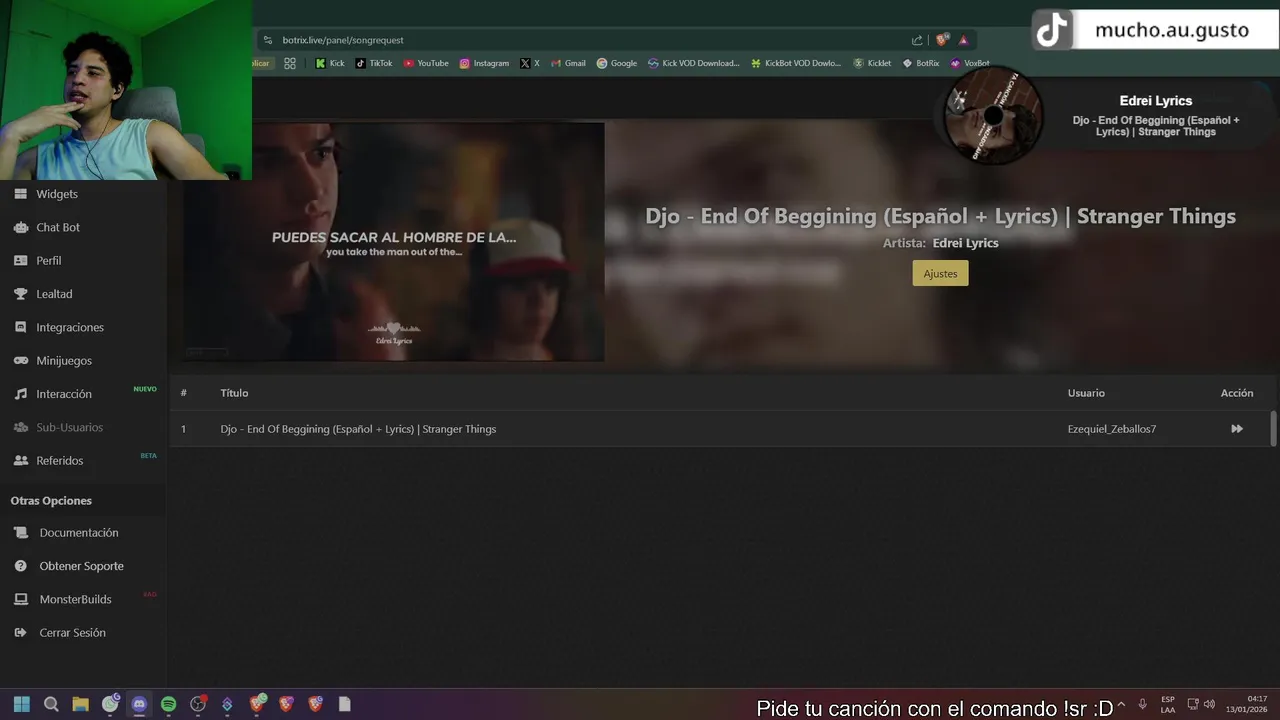1280x720 pixels.
Task: Skip the Djo song with fast-forward icon
Action: pyautogui.click(x=1237, y=429)
